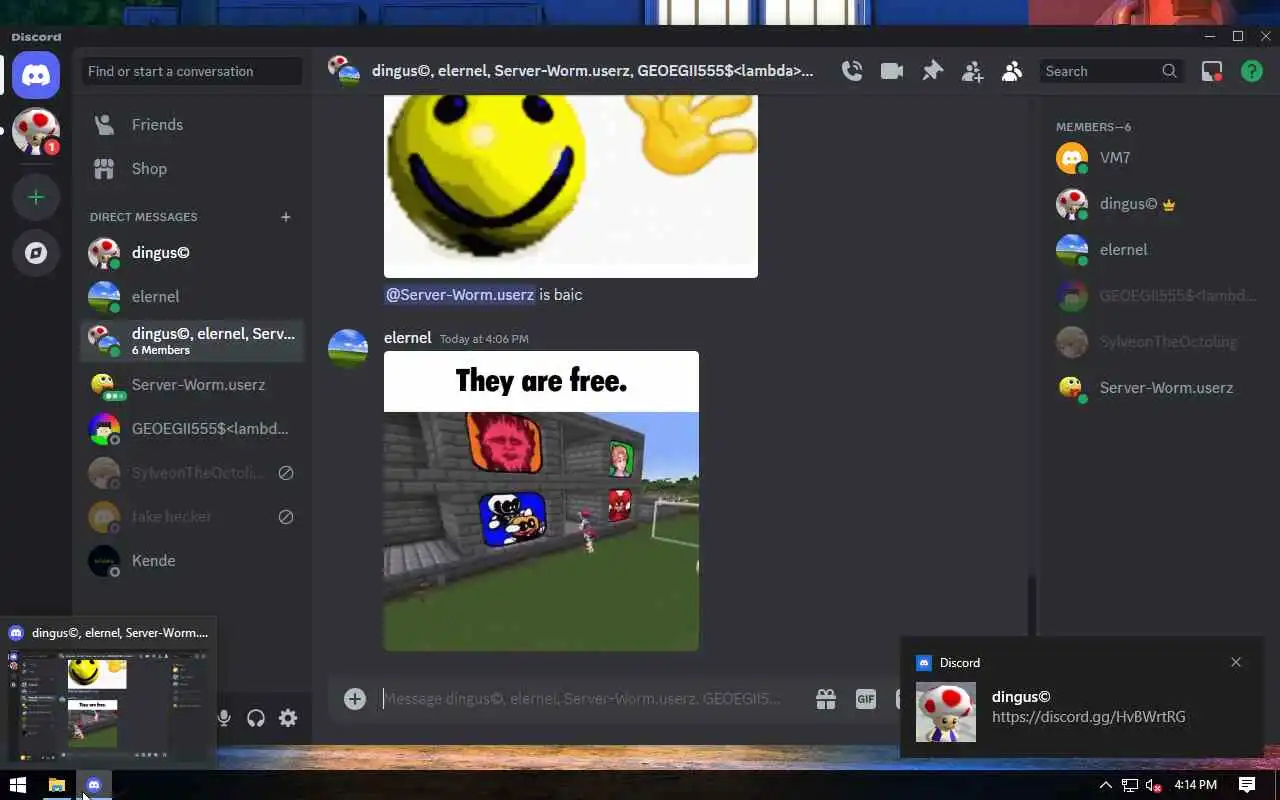Create a new DM with plus
This screenshot has height=800, width=1280.
click(286, 217)
